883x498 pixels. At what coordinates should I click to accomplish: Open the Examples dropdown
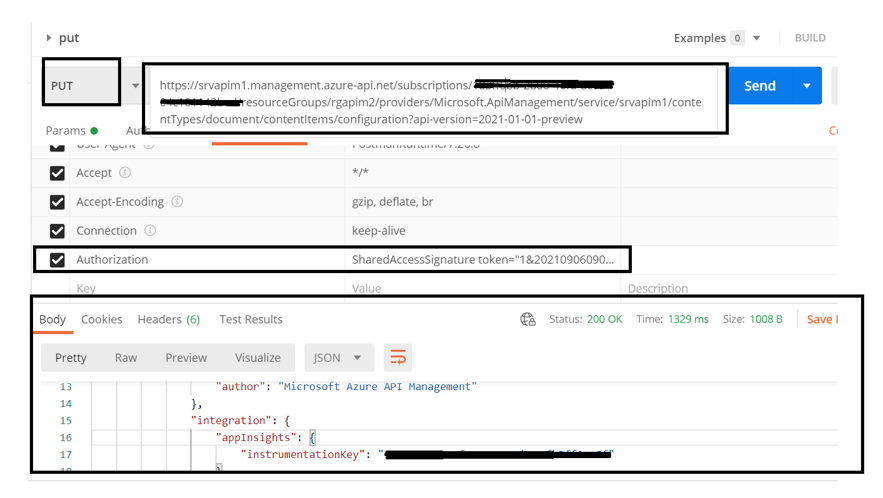point(756,38)
